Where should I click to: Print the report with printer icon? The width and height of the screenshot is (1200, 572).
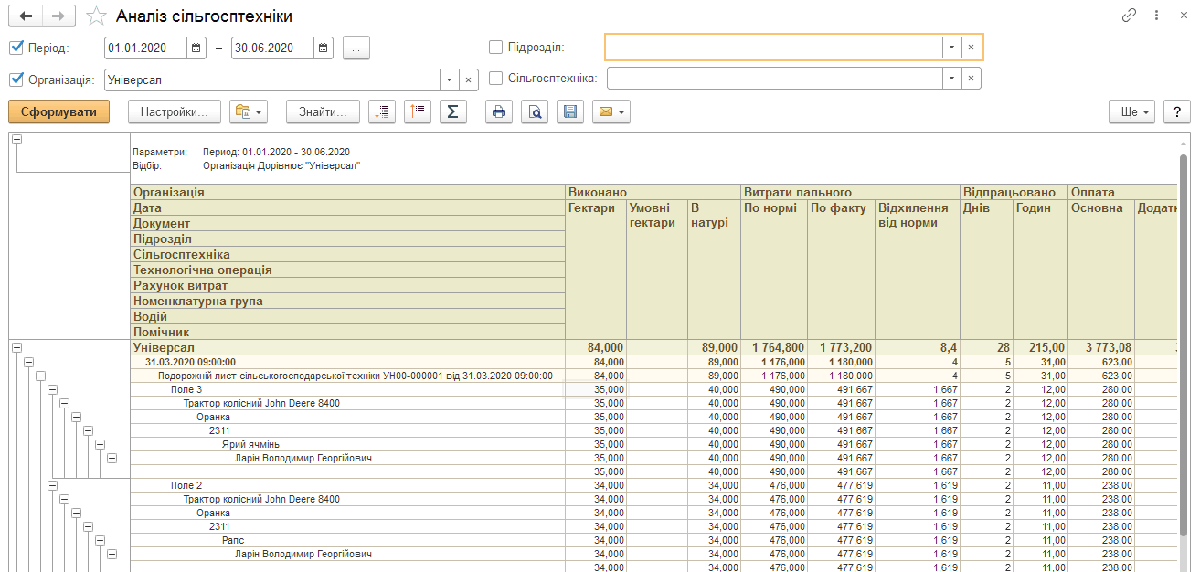click(498, 112)
